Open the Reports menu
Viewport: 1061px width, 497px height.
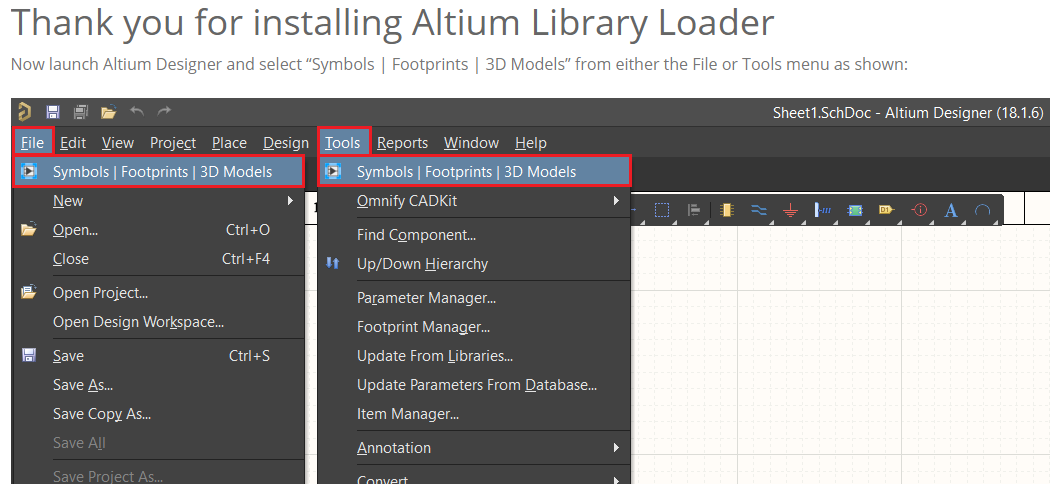click(x=403, y=143)
